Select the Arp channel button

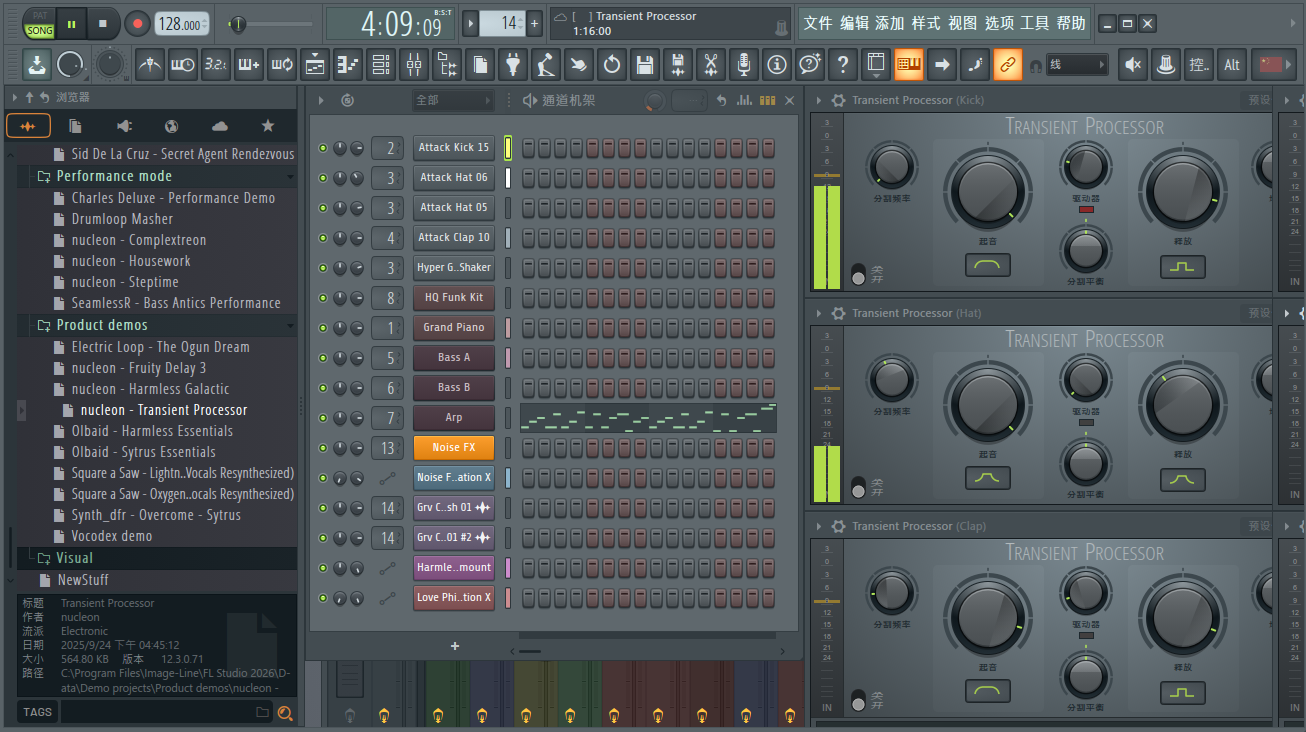point(454,418)
